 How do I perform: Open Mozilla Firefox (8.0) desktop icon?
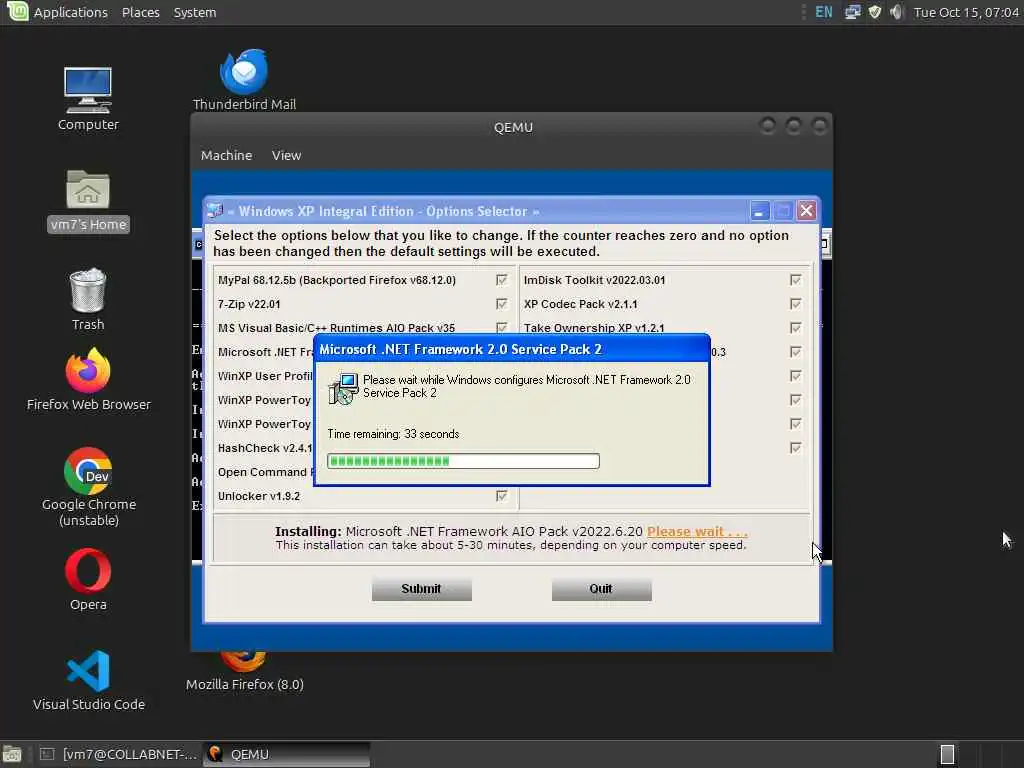point(244,673)
